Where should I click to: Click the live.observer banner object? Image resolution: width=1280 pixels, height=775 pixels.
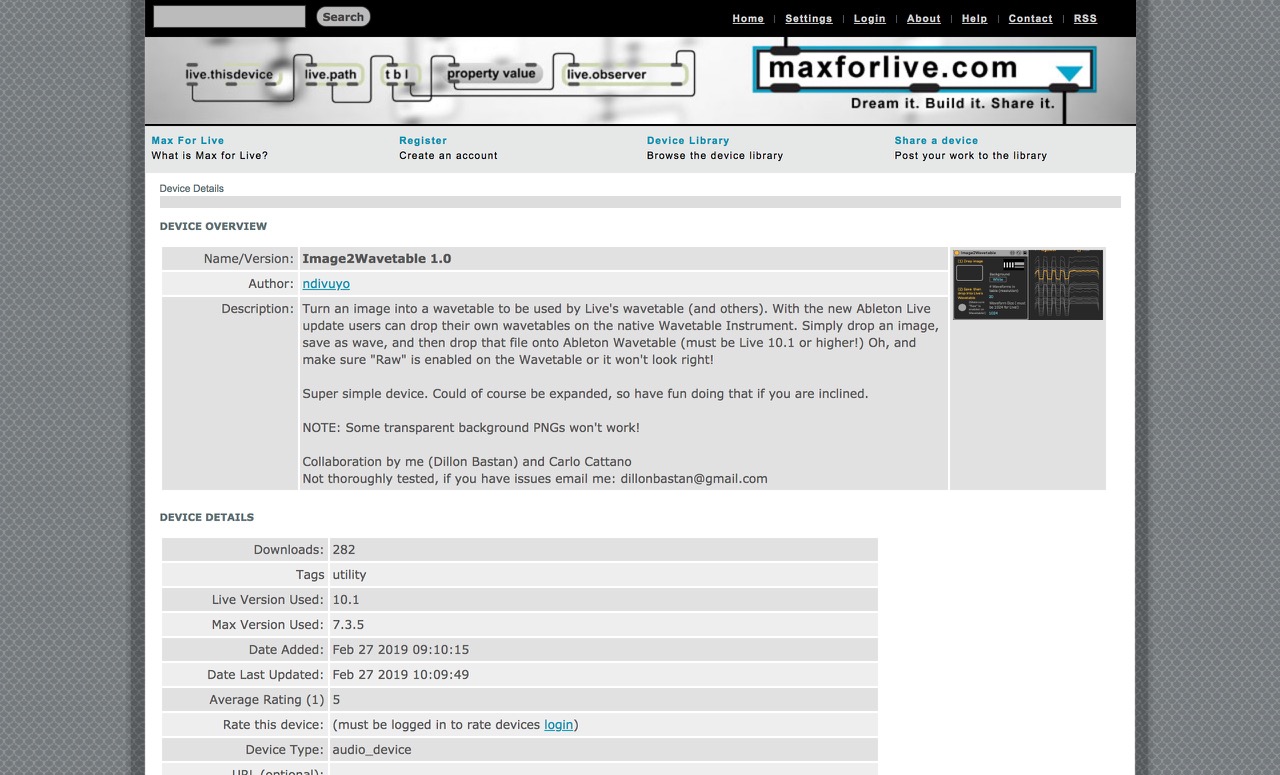(607, 74)
